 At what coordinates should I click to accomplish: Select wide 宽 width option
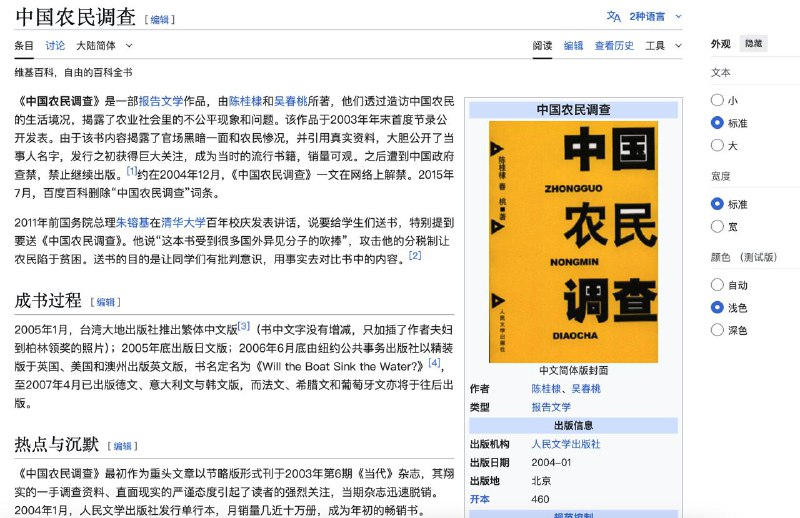pos(717,227)
